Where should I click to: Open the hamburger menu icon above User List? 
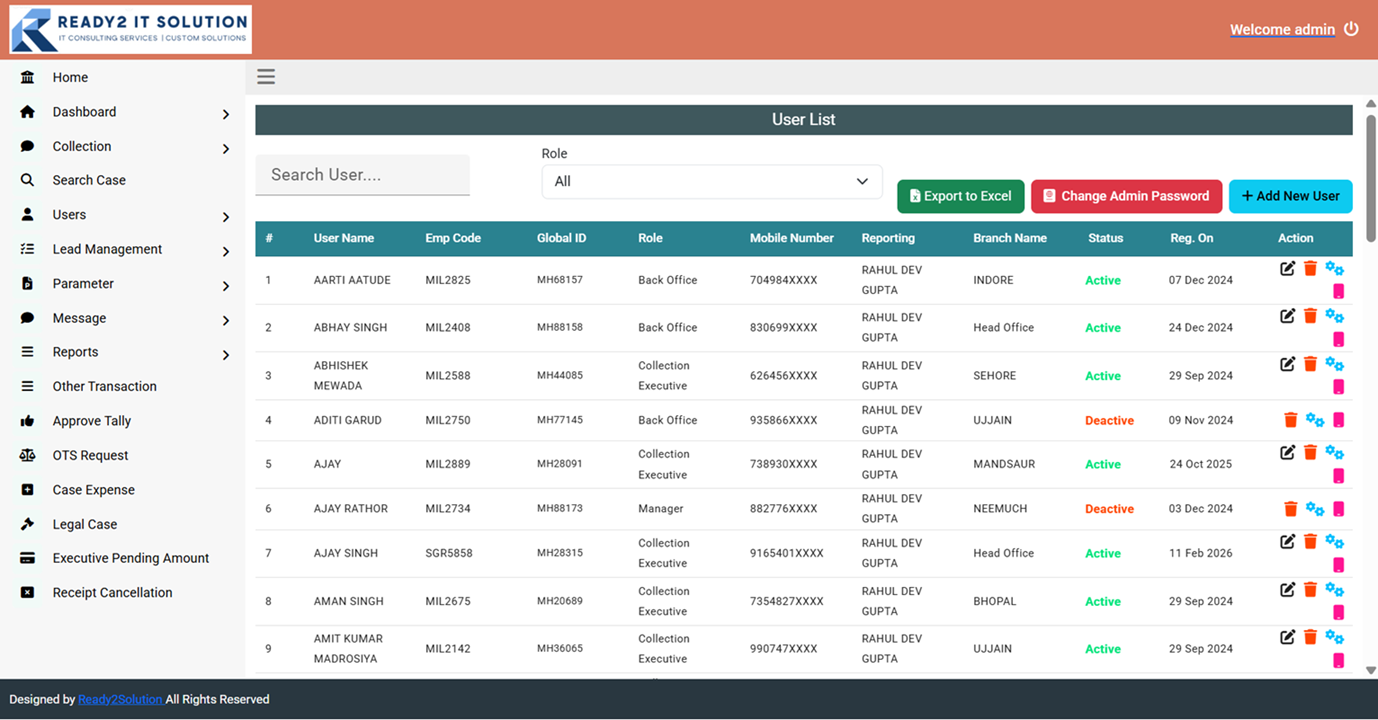265,76
